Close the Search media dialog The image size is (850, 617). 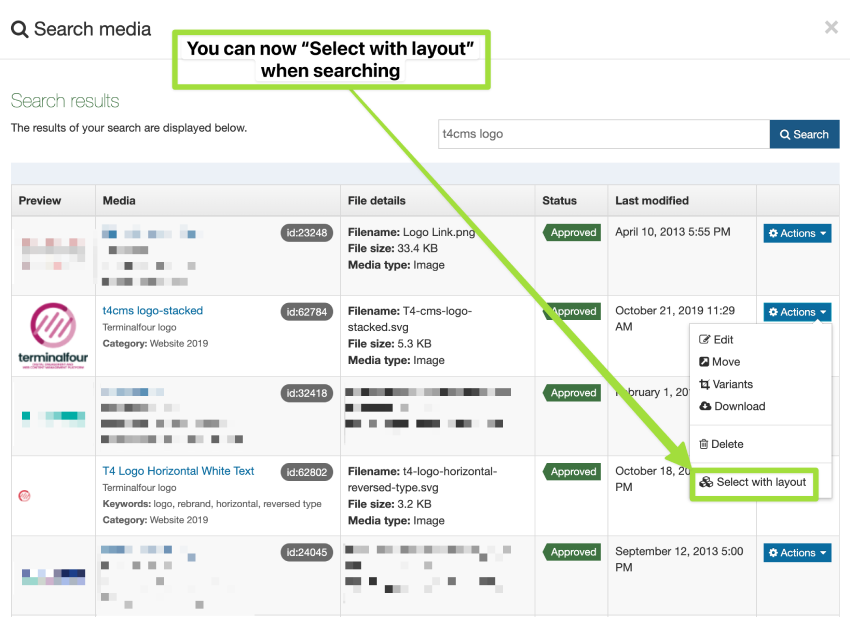pos(831,28)
